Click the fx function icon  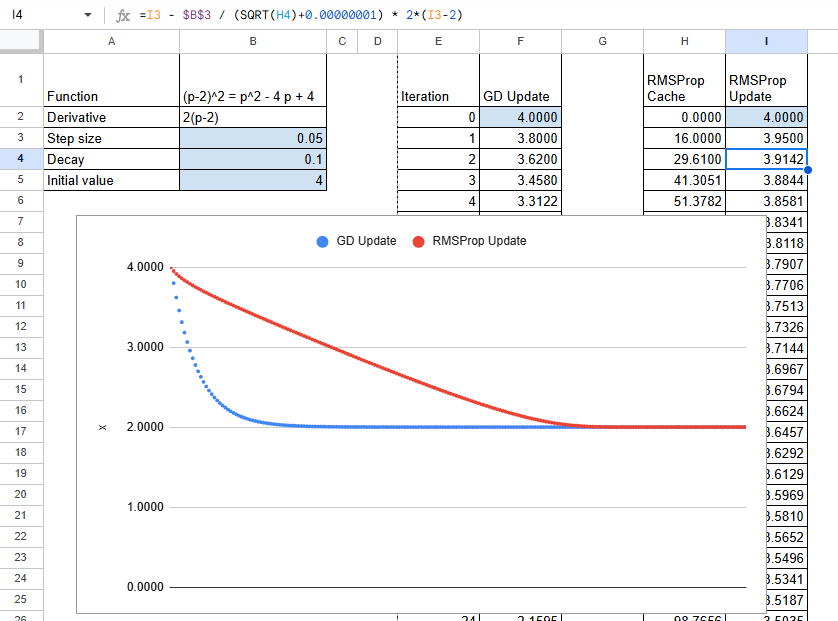(123, 15)
